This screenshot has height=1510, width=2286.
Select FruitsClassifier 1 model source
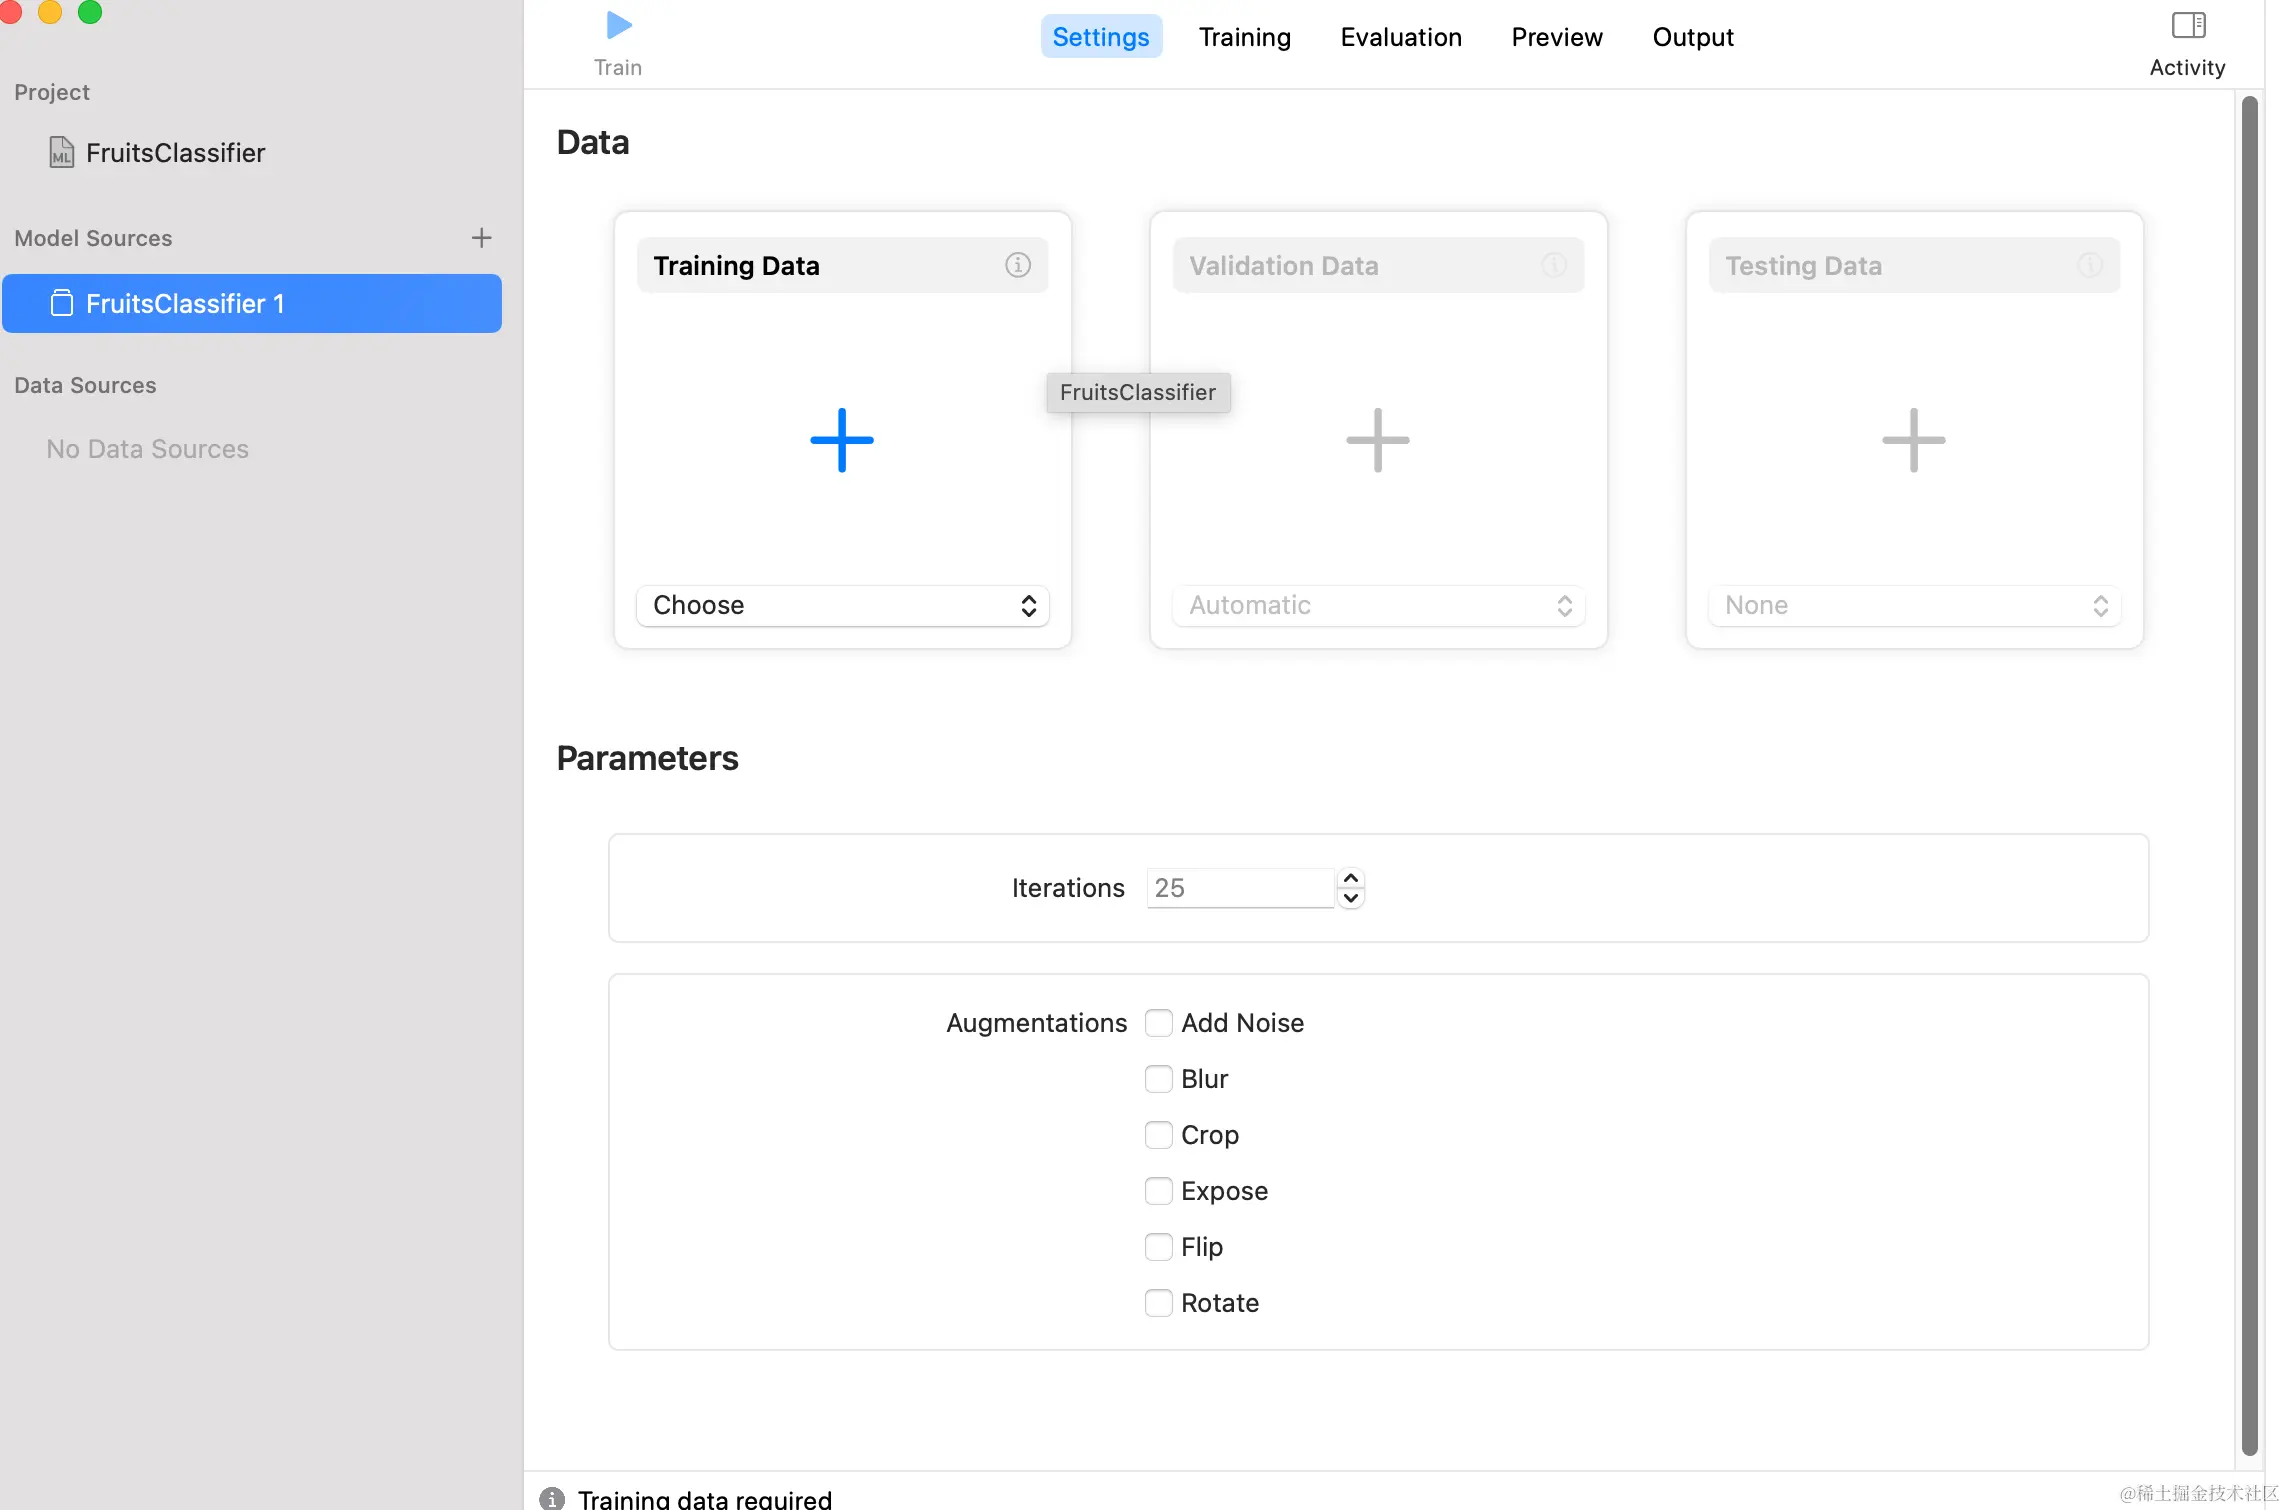coord(252,304)
